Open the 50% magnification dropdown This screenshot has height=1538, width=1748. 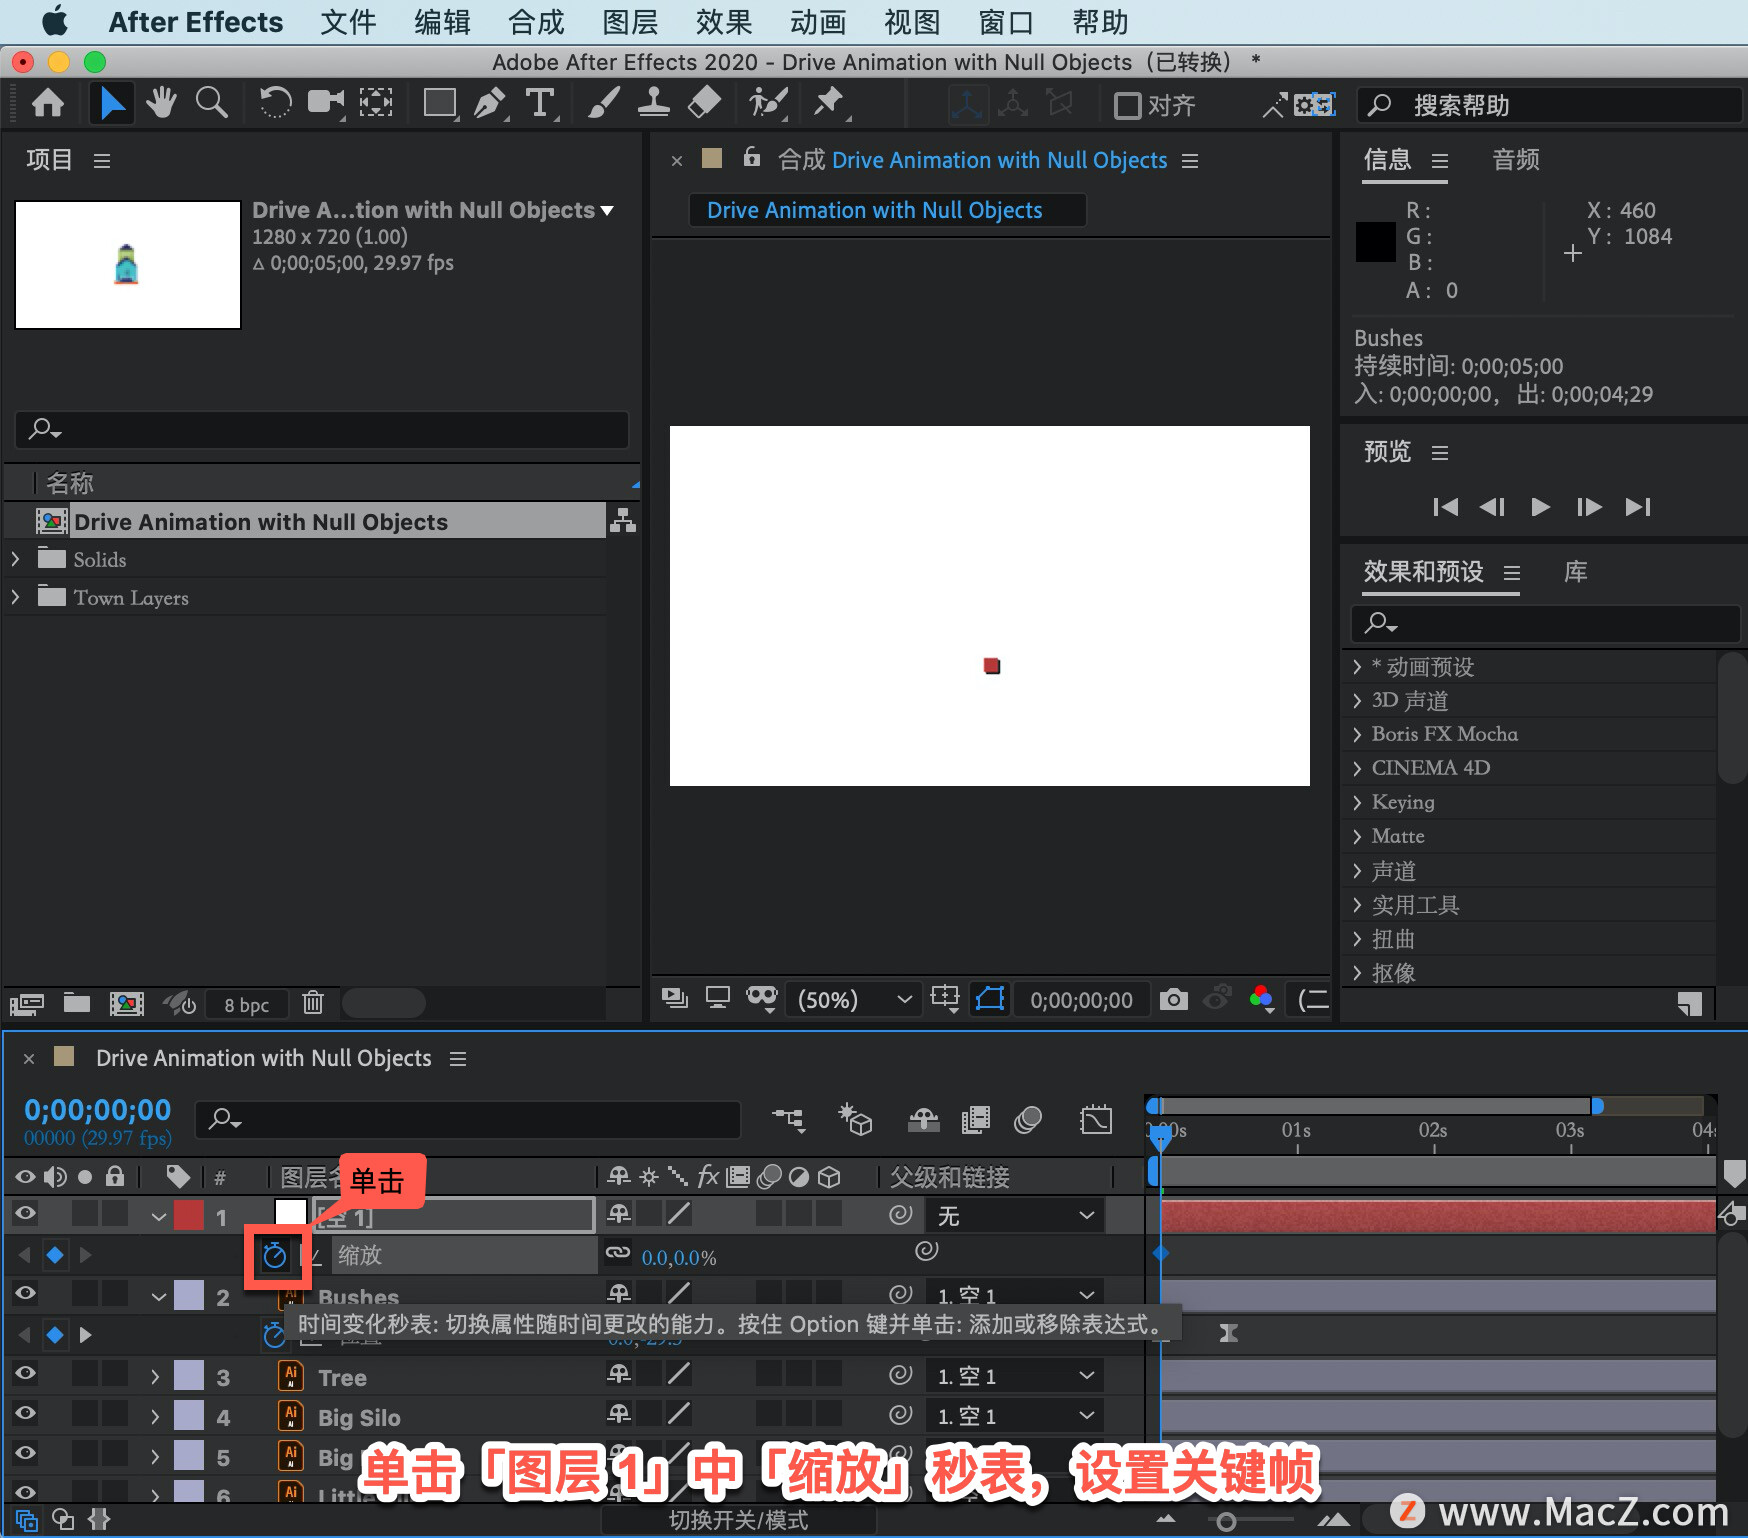(855, 1000)
